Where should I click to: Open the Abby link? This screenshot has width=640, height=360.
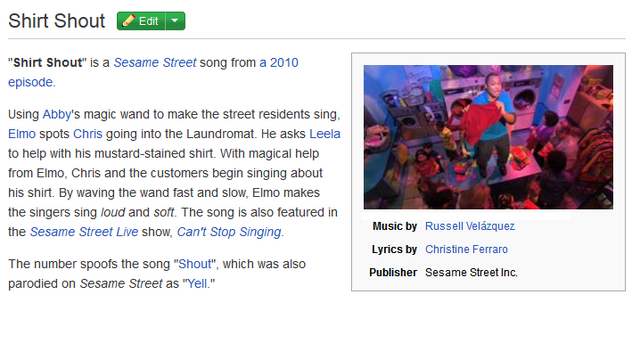pyautogui.click(x=57, y=114)
